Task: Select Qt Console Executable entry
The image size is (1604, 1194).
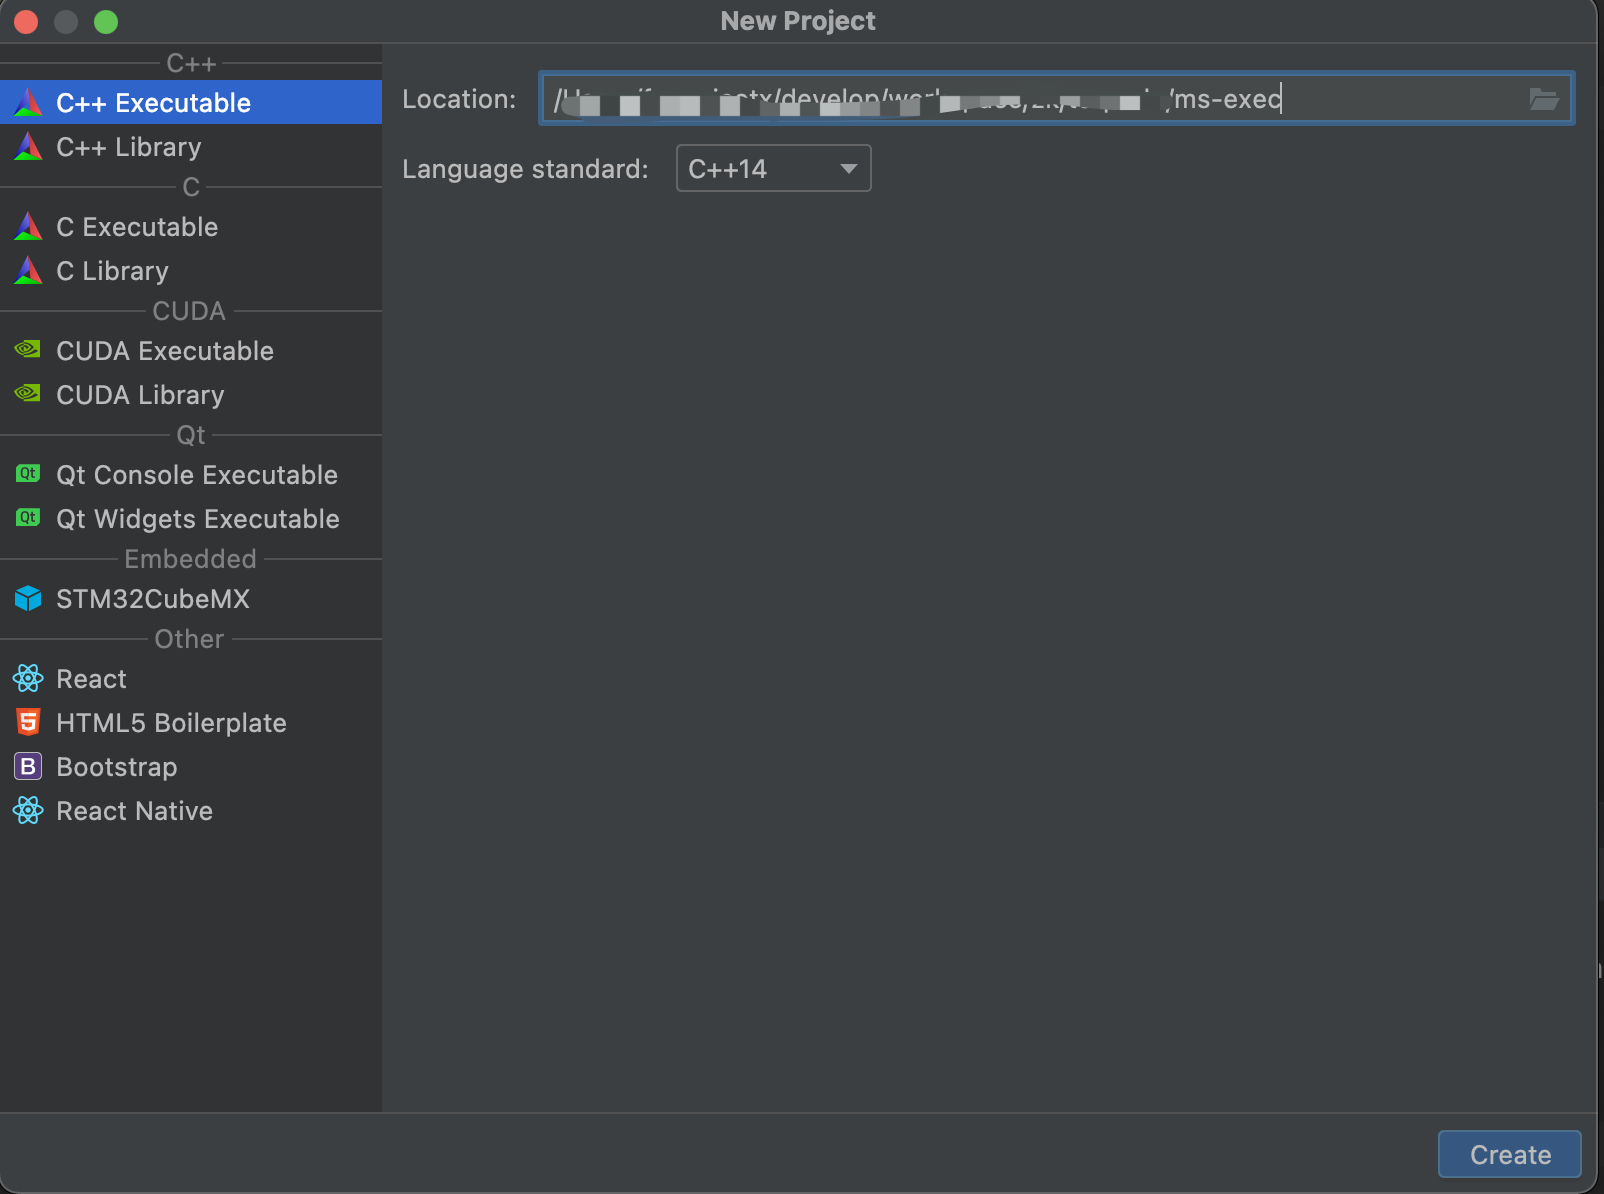Action: (x=191, y=474)
